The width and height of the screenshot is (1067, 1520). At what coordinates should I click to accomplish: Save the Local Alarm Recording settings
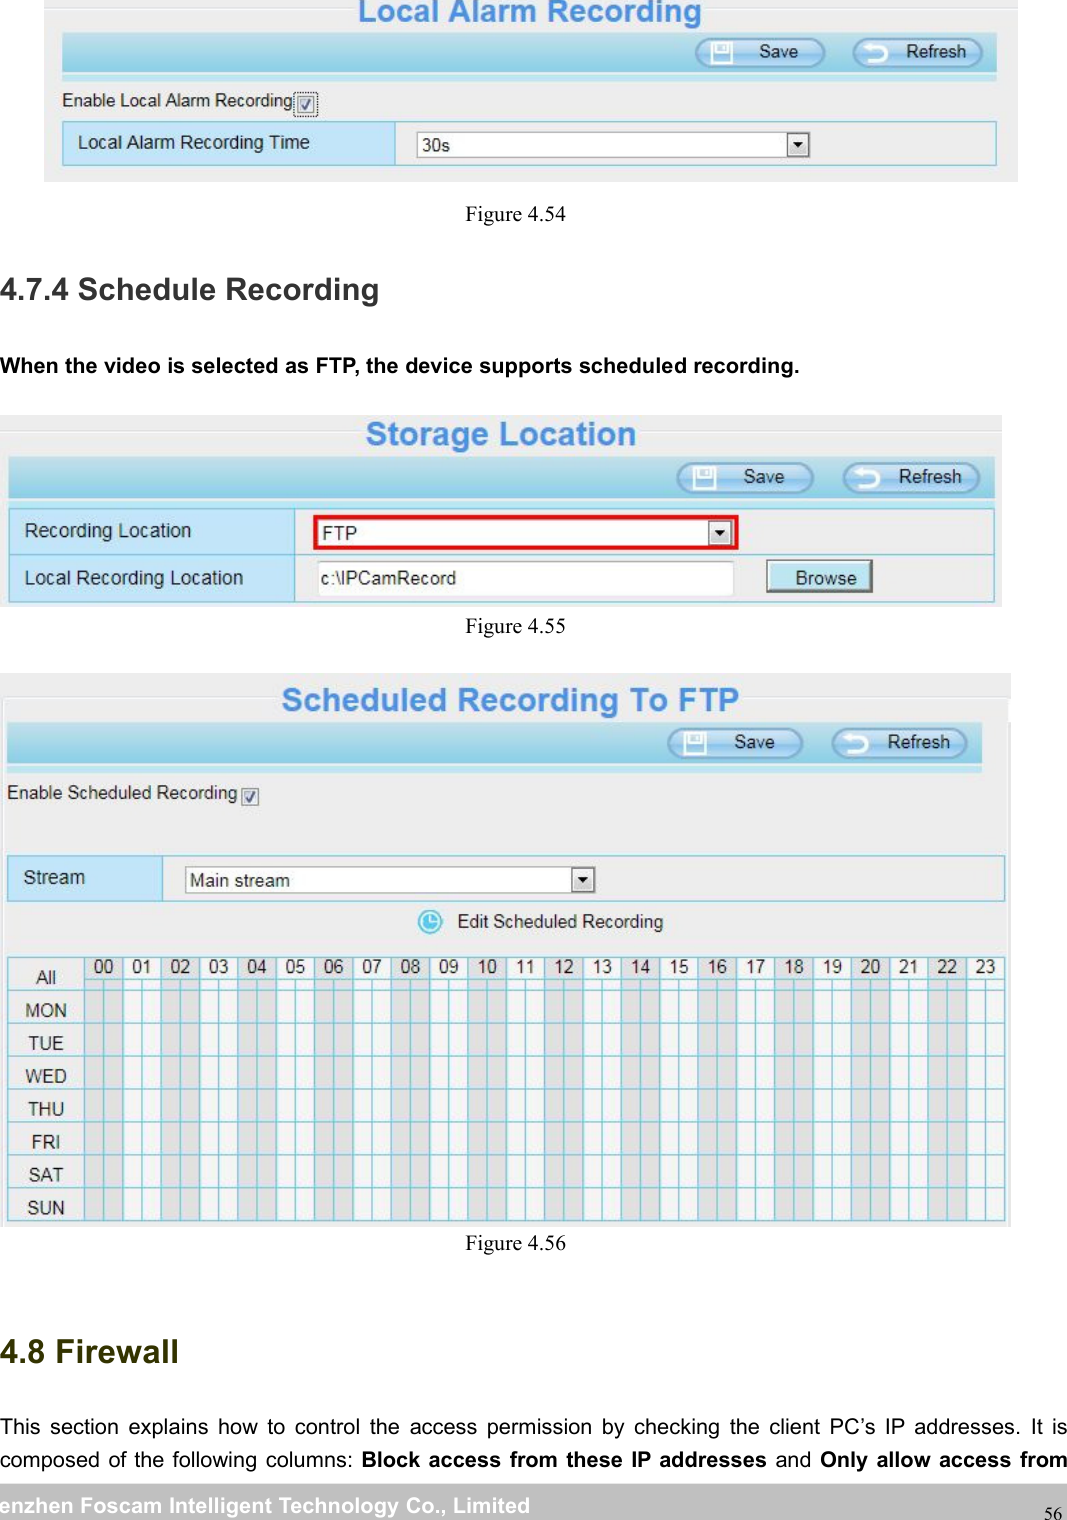(760, 52)
